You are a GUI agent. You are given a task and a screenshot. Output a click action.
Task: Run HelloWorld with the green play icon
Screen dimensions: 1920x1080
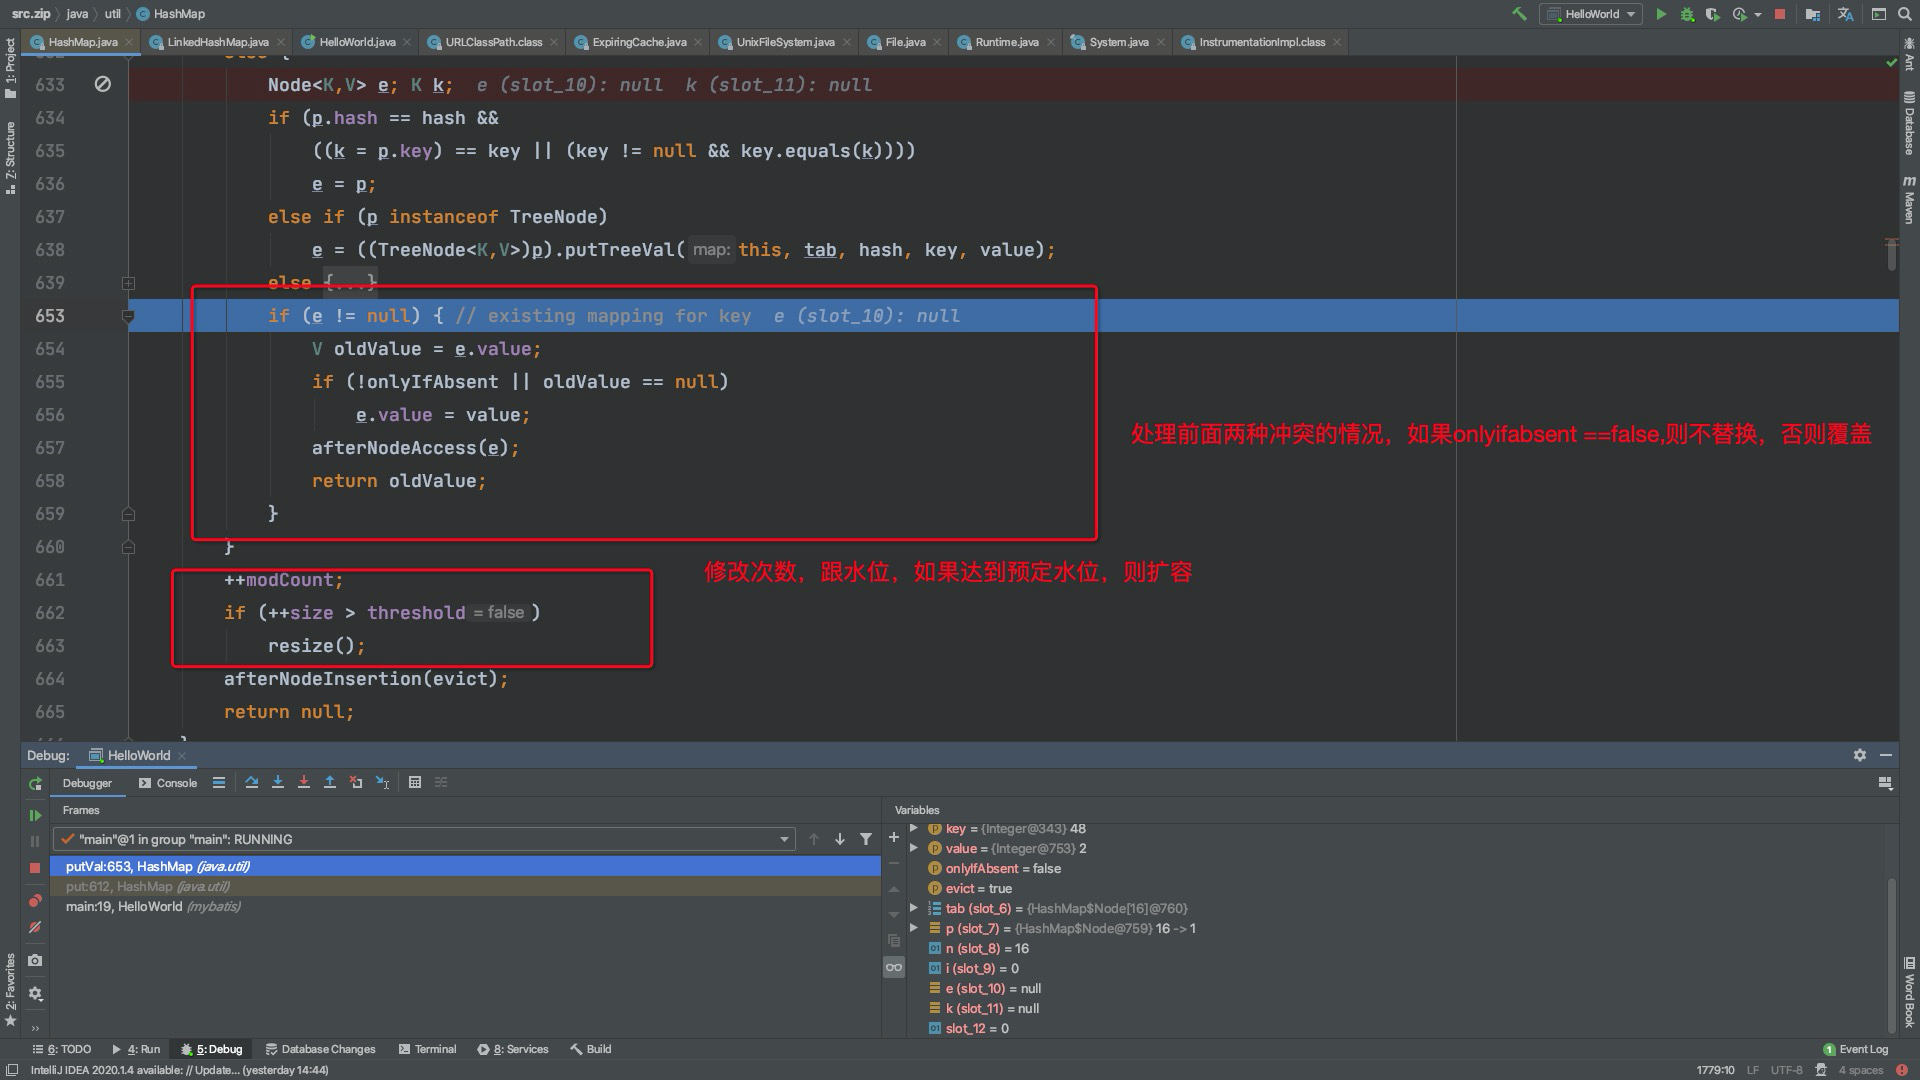point(1661,14)
